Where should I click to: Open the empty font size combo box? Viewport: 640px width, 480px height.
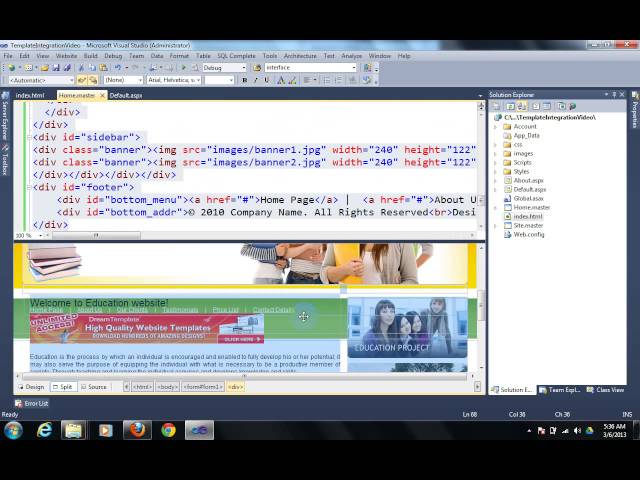220,80
